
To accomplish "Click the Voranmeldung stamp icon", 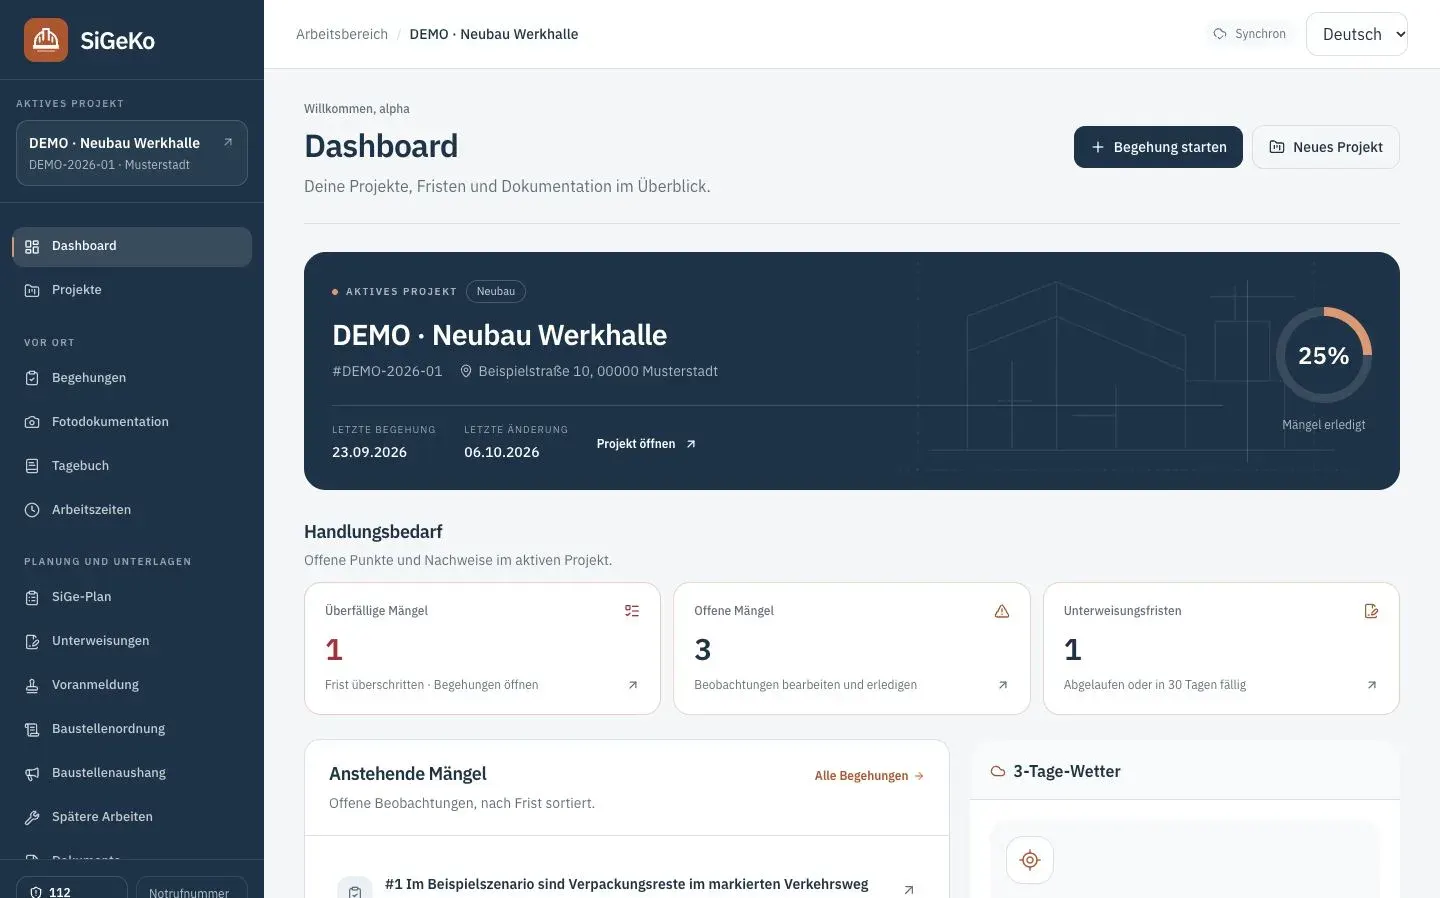I will tap(32, 685).
